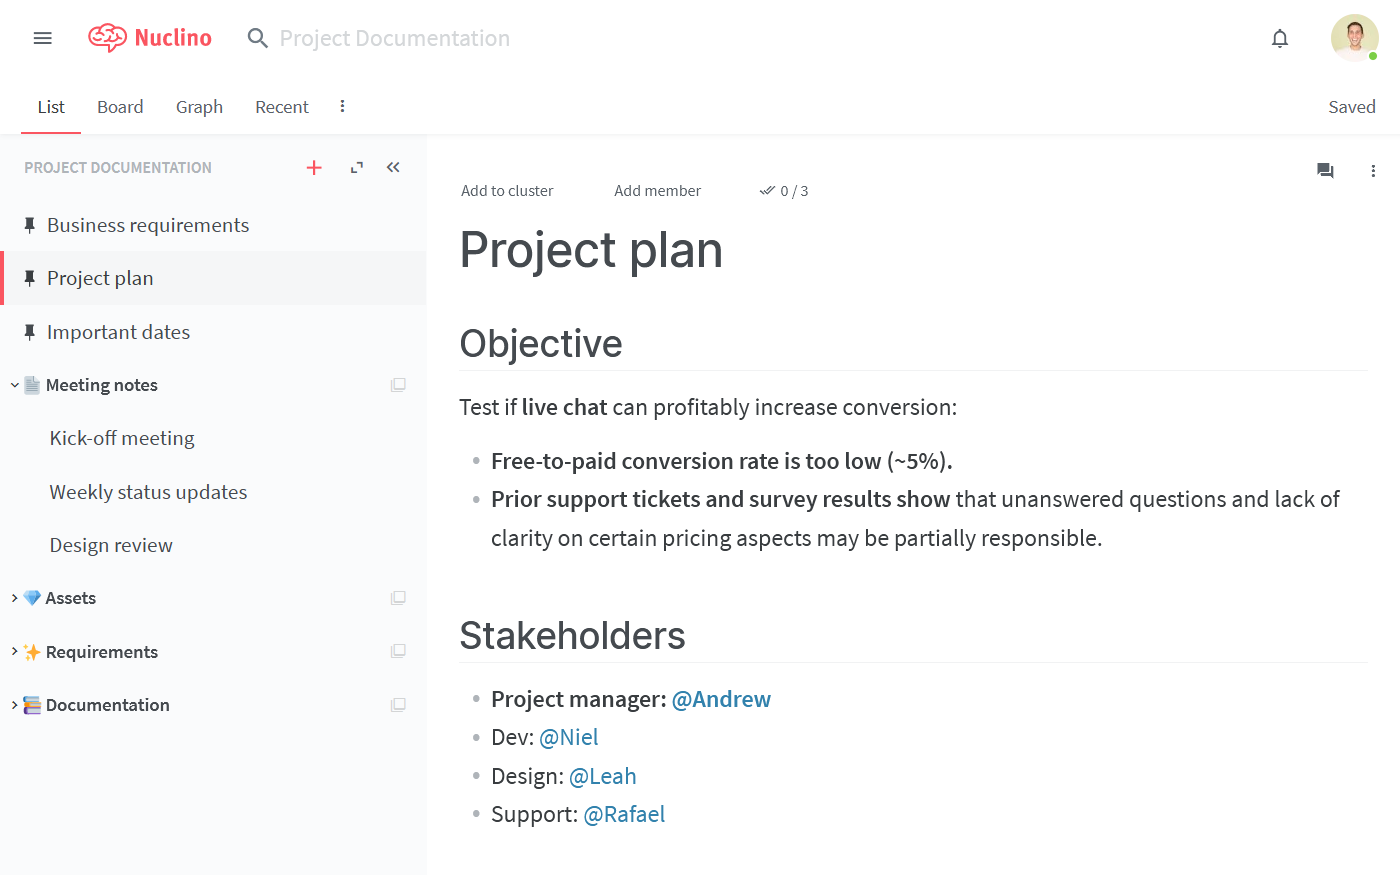Expand the sidebar to full screen view
Image resolution: width=1400 pixels, height=875 pixels.
pos(356,167)
